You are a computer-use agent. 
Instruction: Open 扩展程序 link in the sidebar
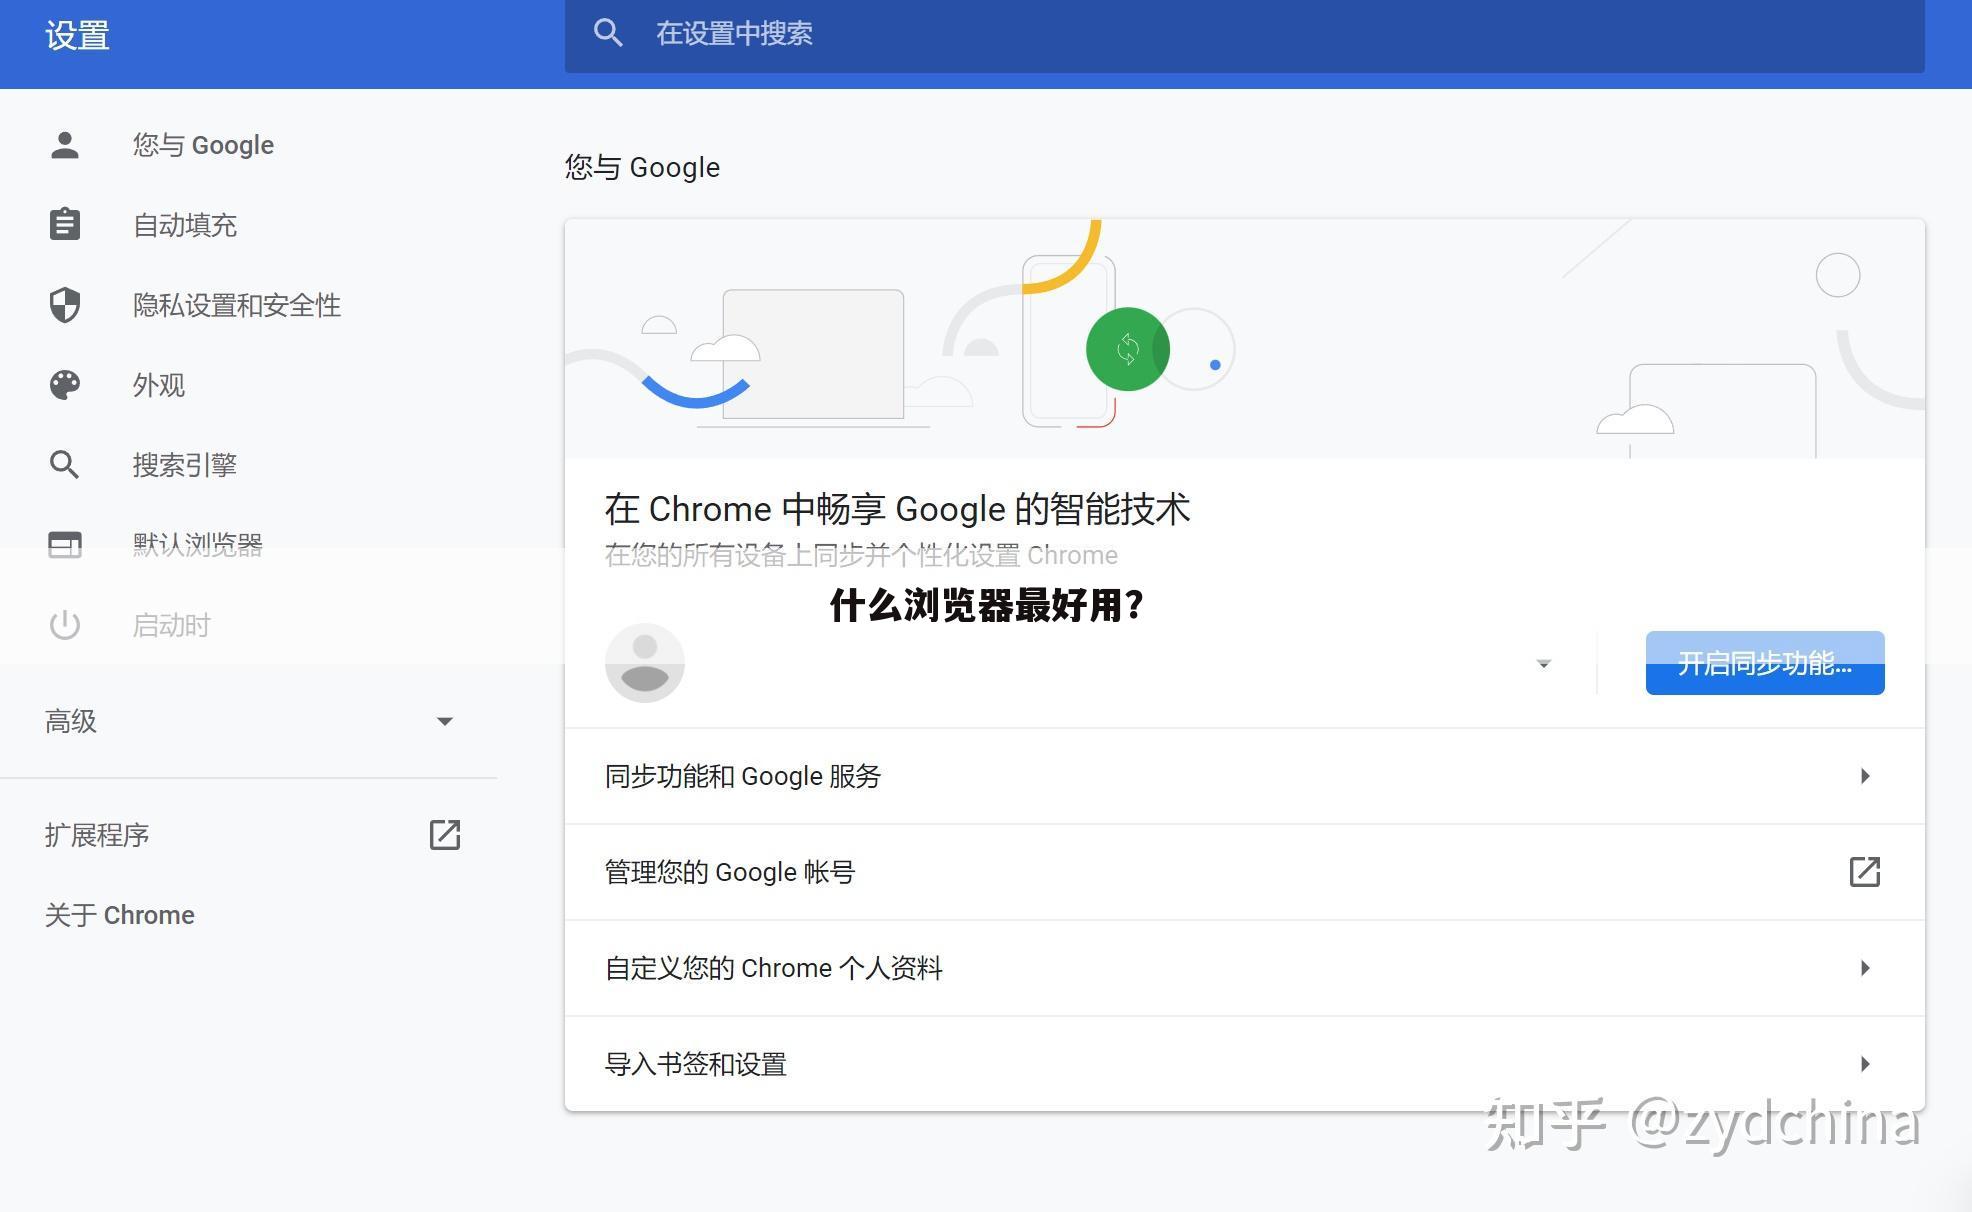(x=97, y=835)
